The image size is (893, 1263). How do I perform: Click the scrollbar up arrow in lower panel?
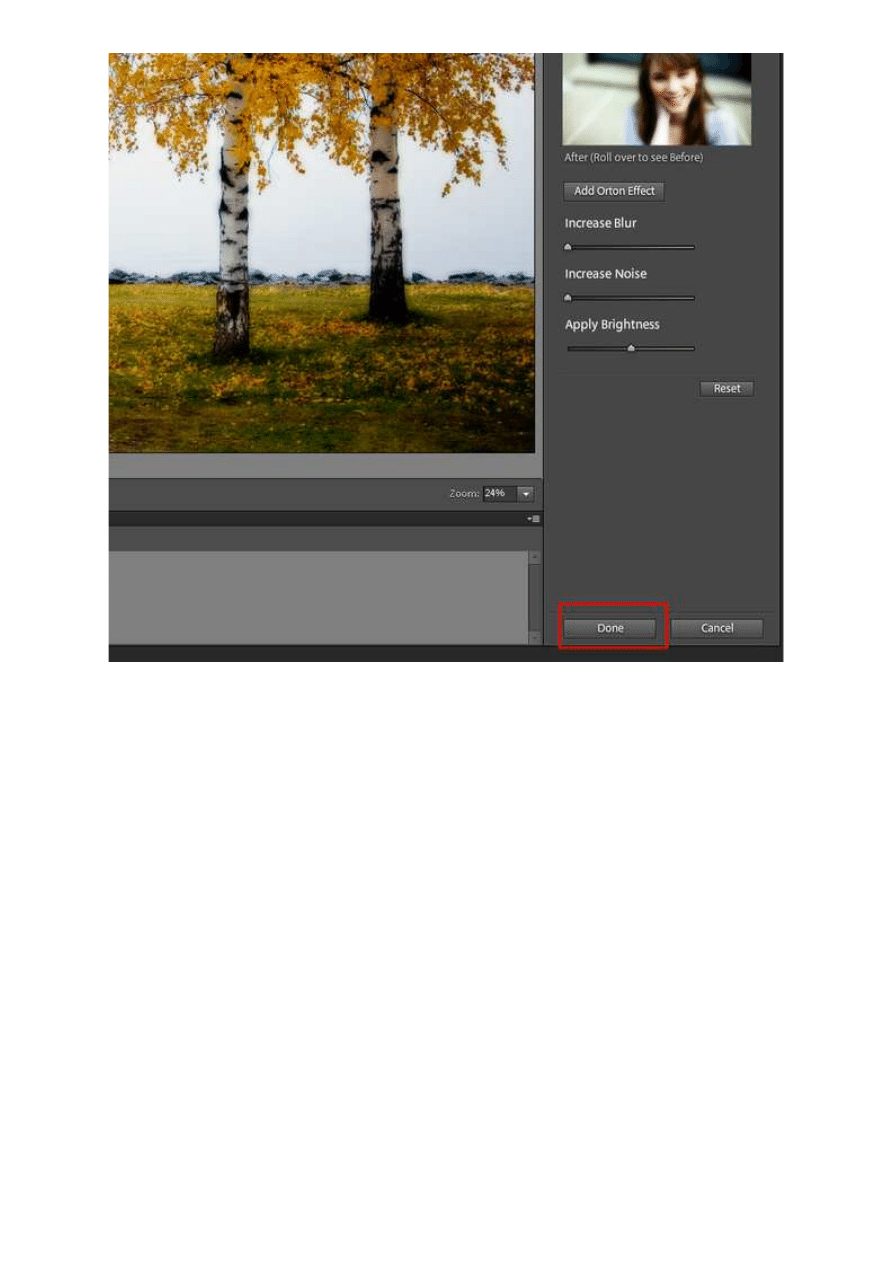pos(535,557)
